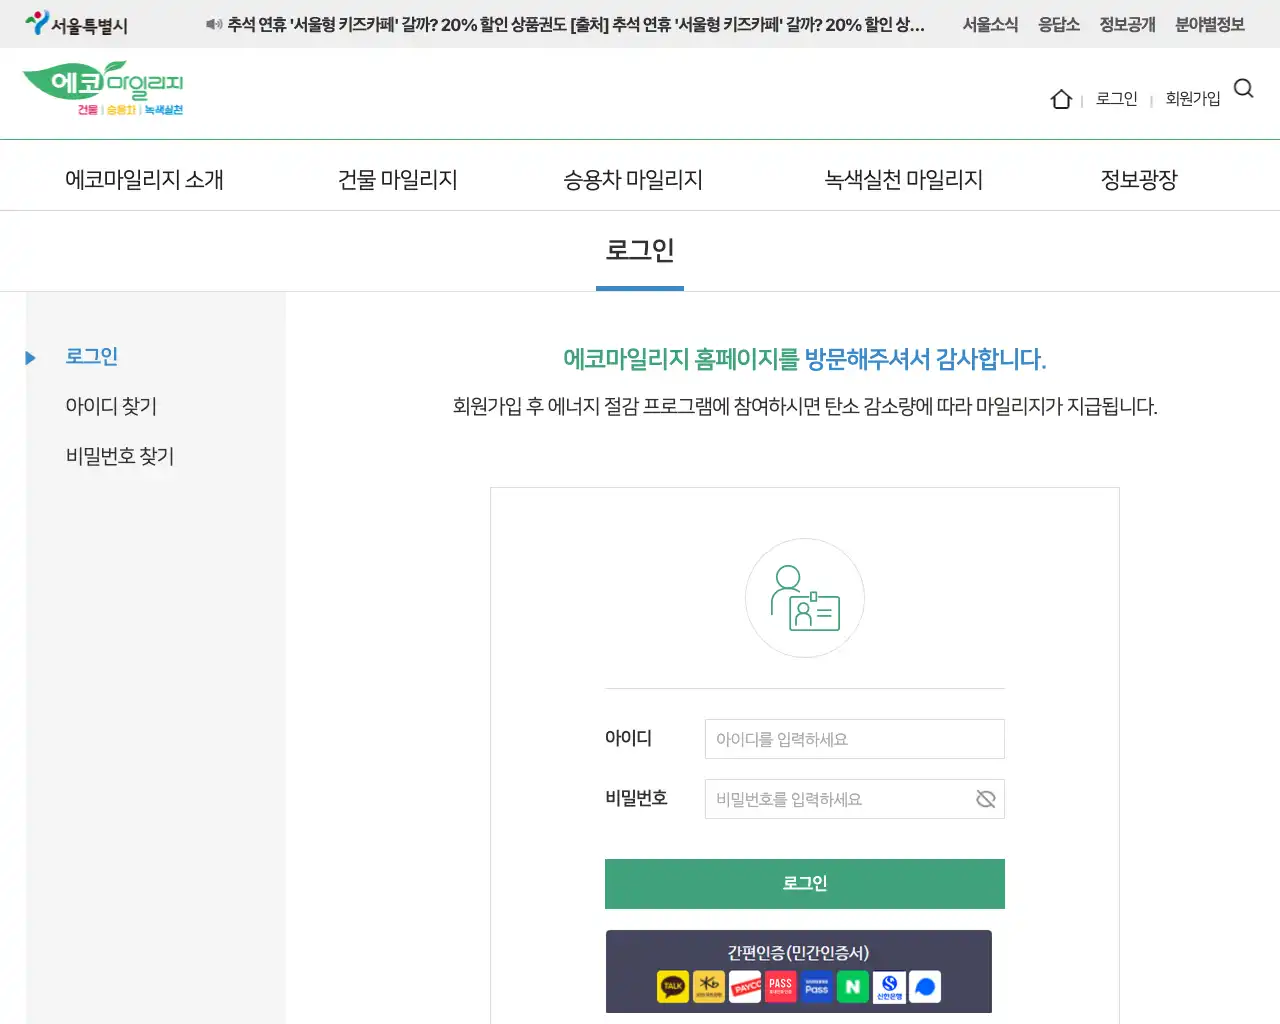This screenshot has width=1280, height=1024.
Task: Click the 로그인 link in header
Action: click(1117, 98)
